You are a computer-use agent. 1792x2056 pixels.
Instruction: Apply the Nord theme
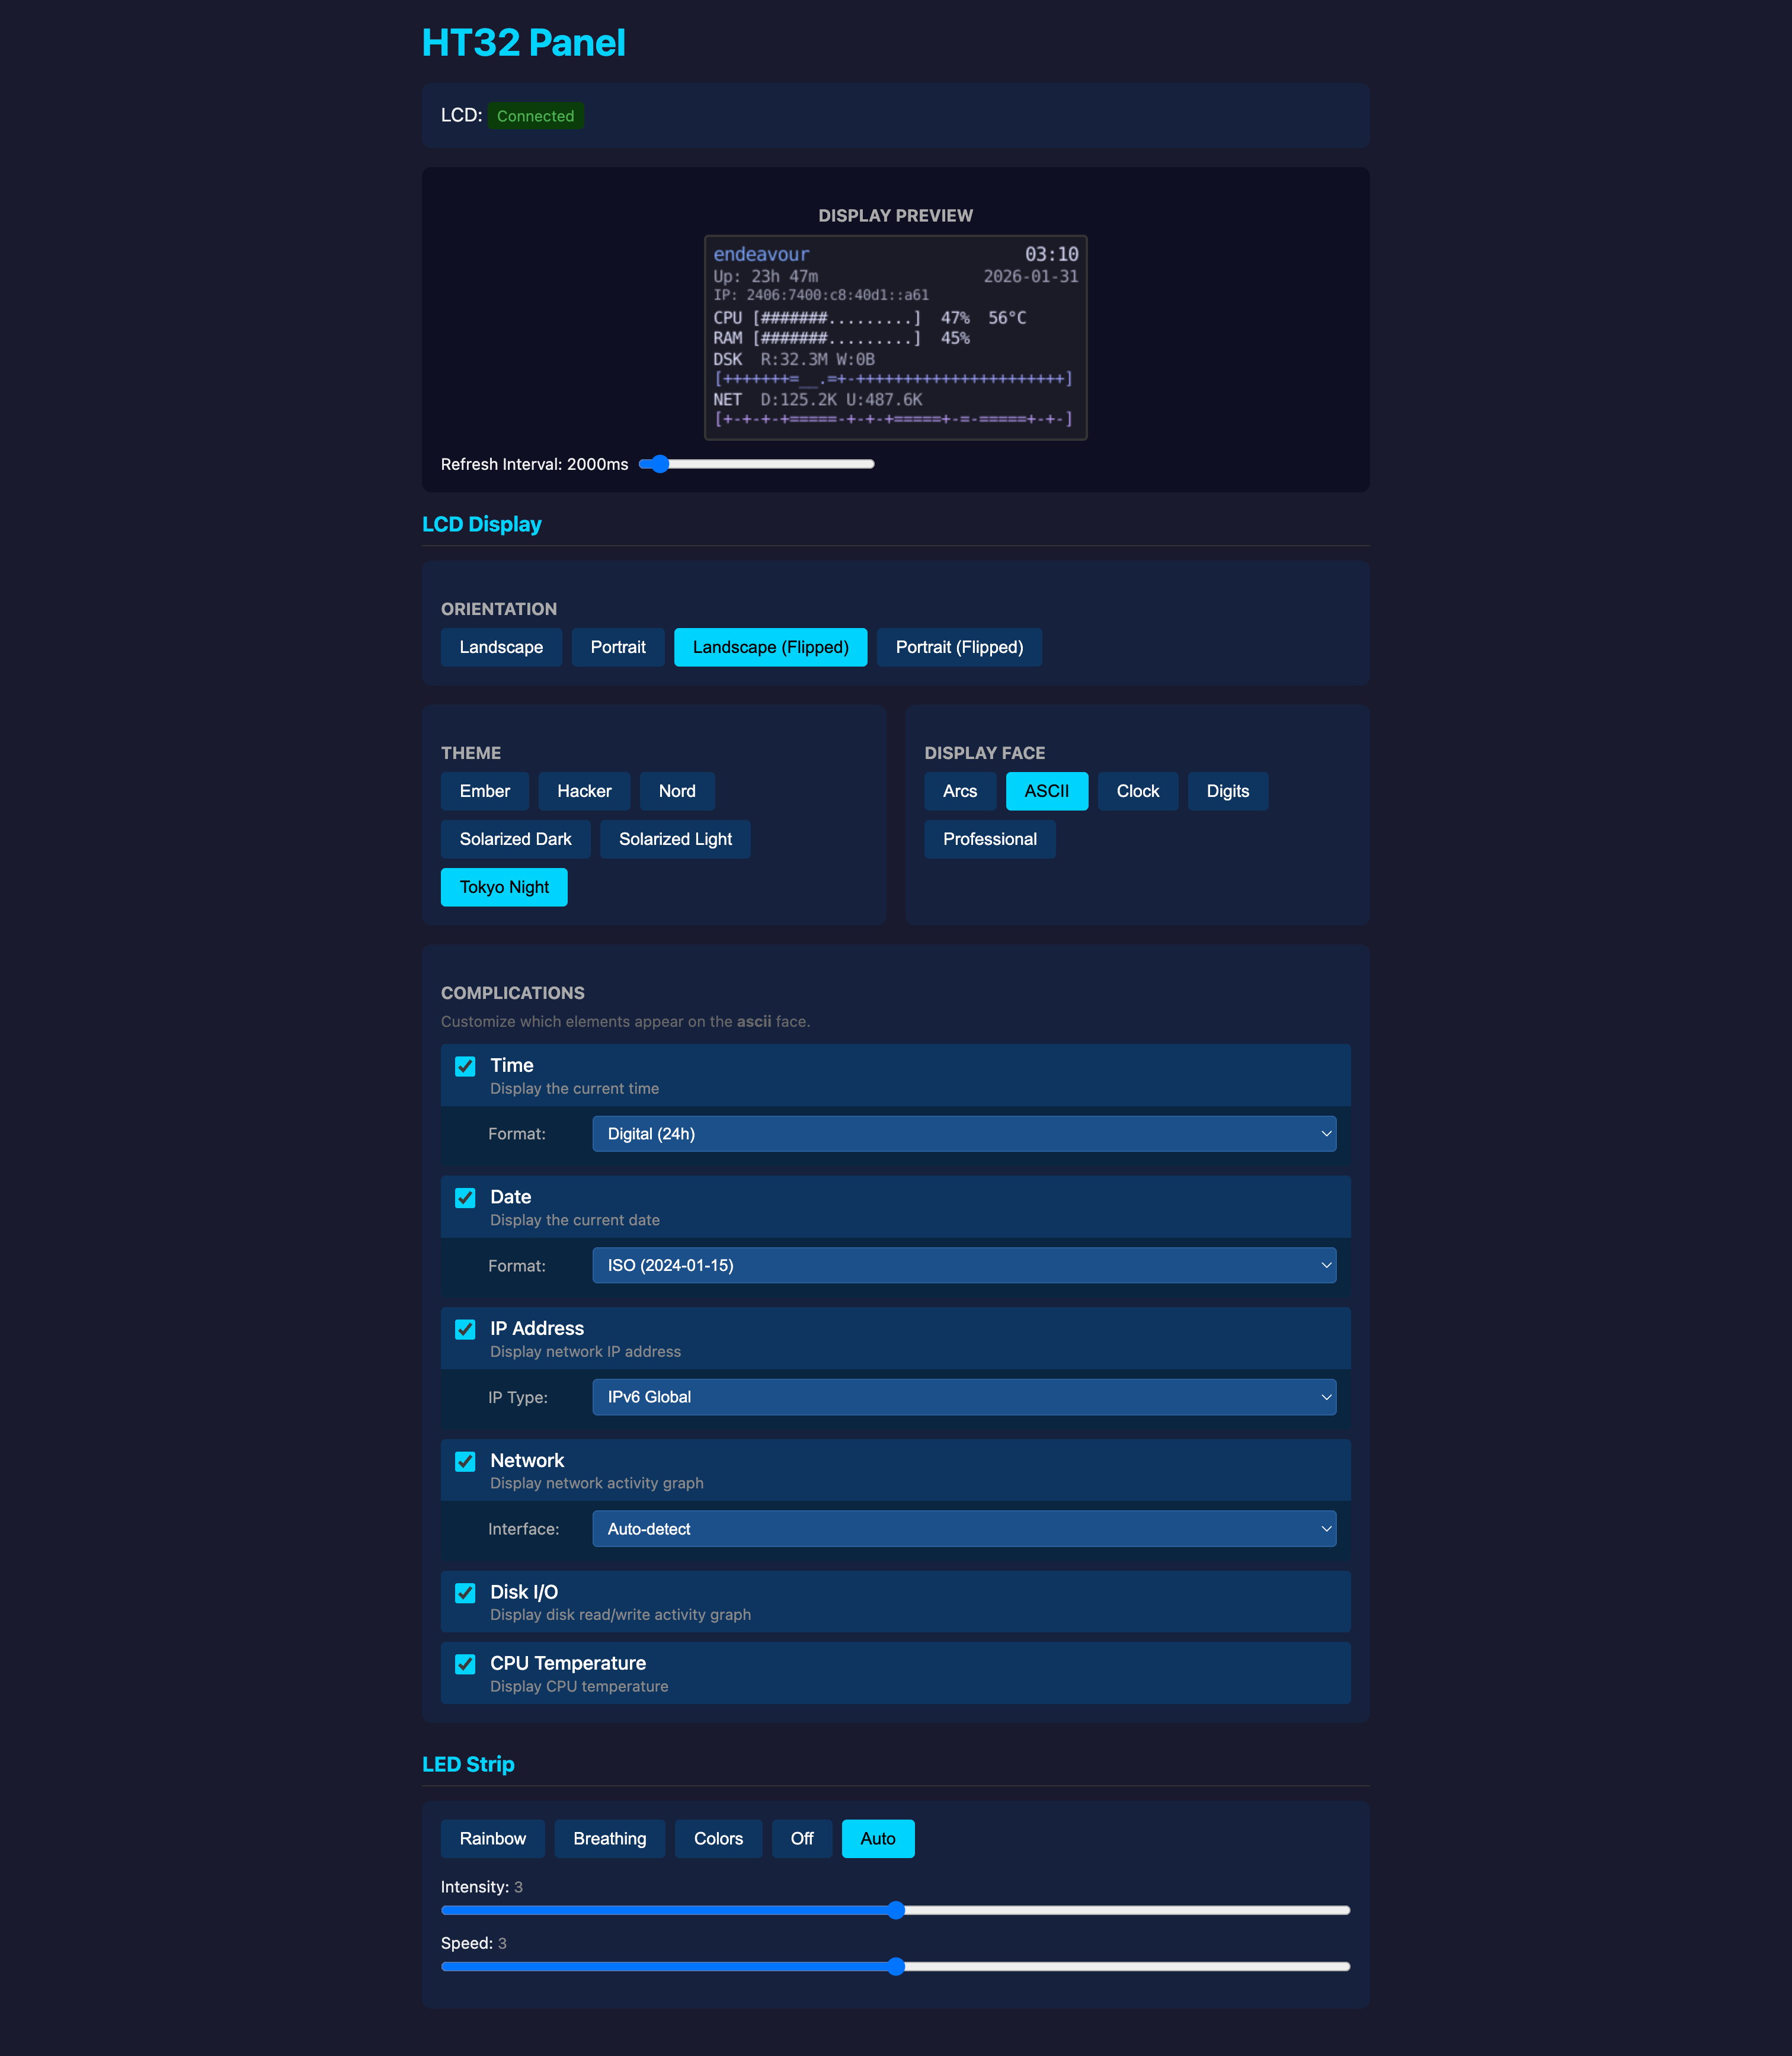coord(677,791)
